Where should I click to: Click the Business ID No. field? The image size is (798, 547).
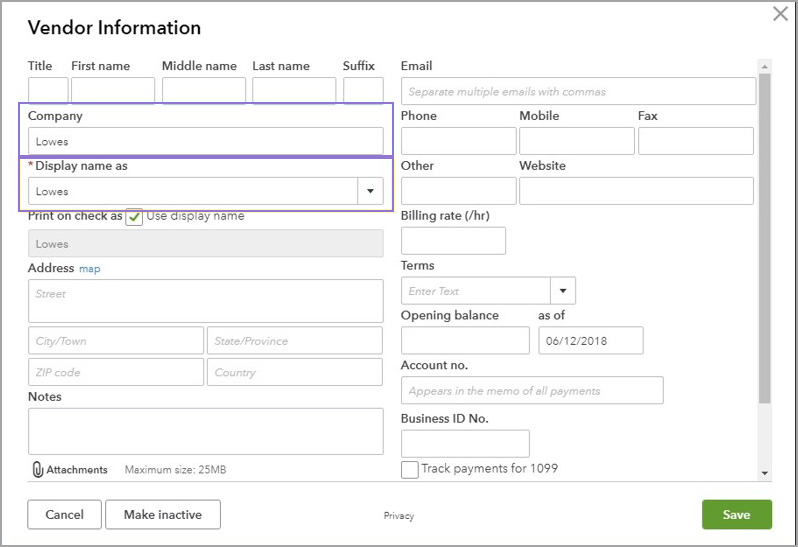[465, 444]
